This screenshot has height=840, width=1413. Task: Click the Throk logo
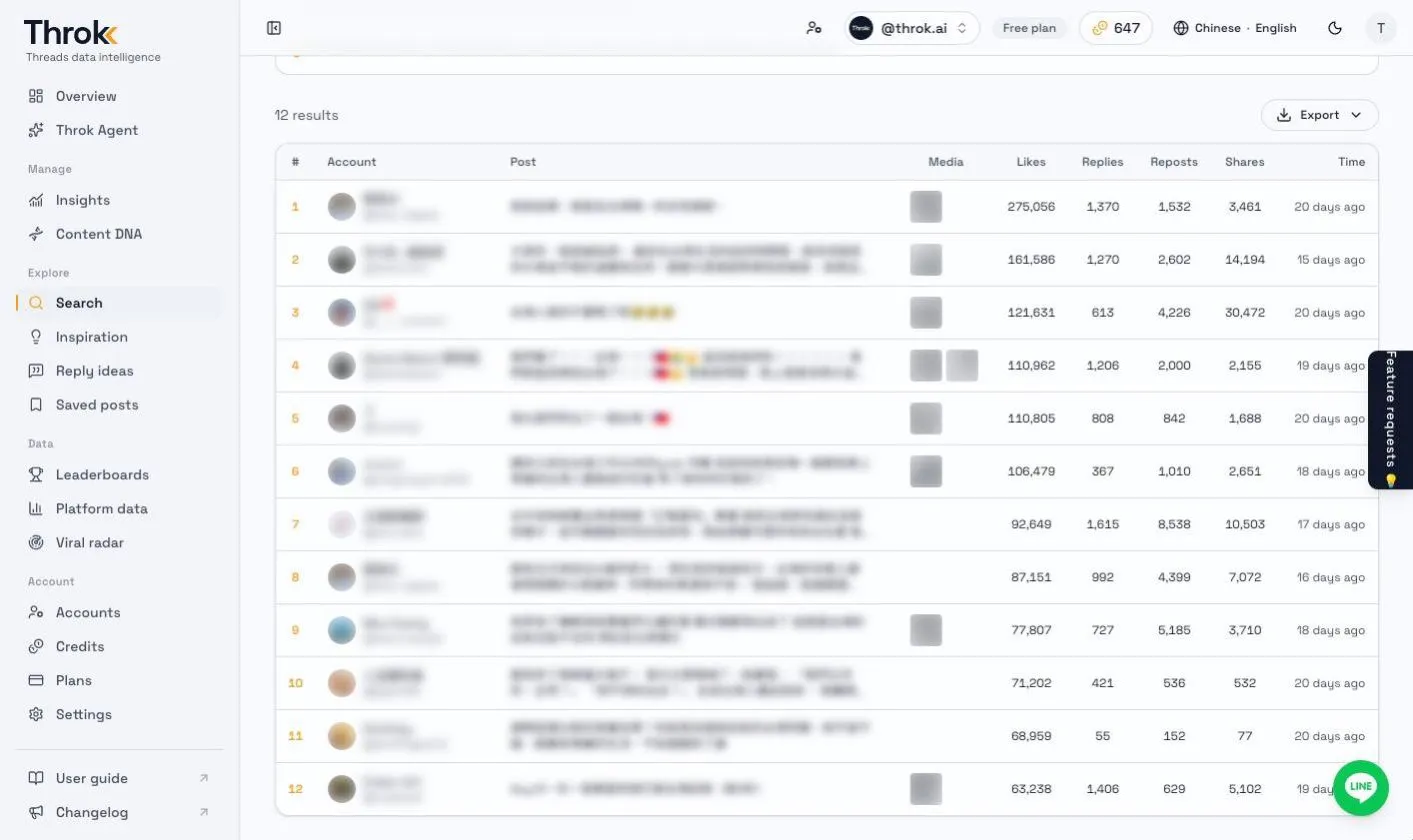[71, 33]
